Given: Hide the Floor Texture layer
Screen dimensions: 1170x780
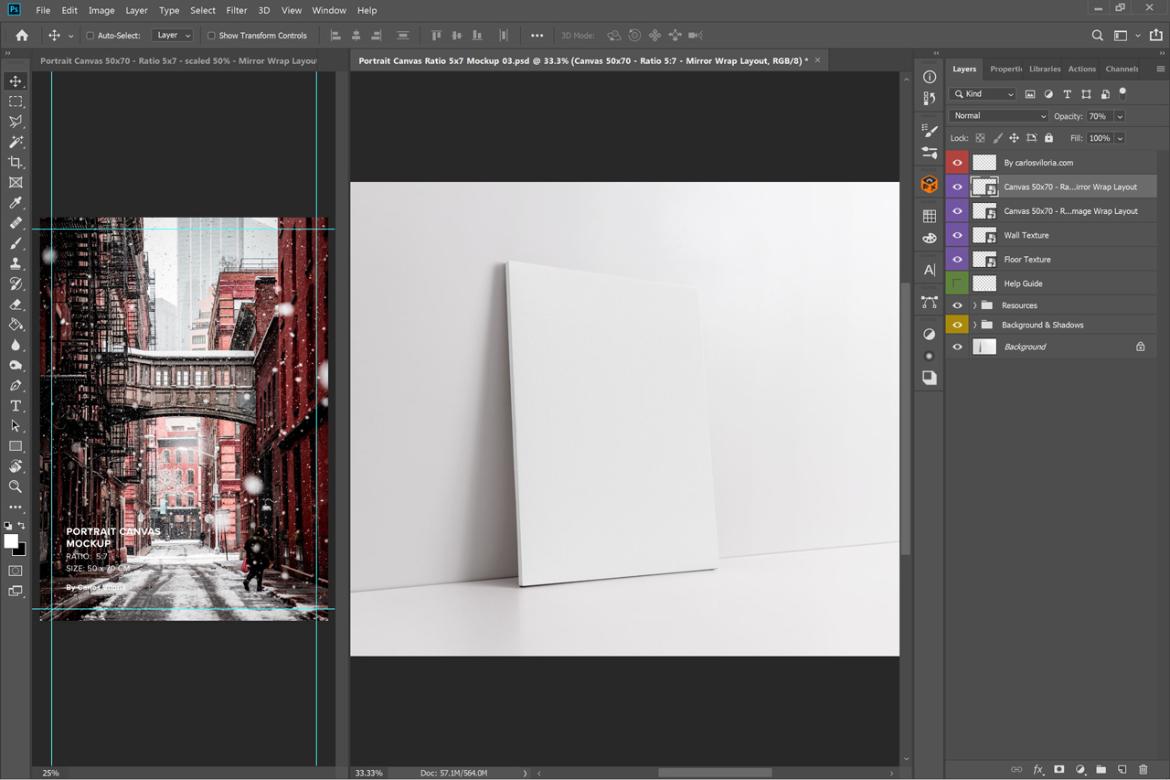Looking at the screenshot, I should (x=957, y=259).
